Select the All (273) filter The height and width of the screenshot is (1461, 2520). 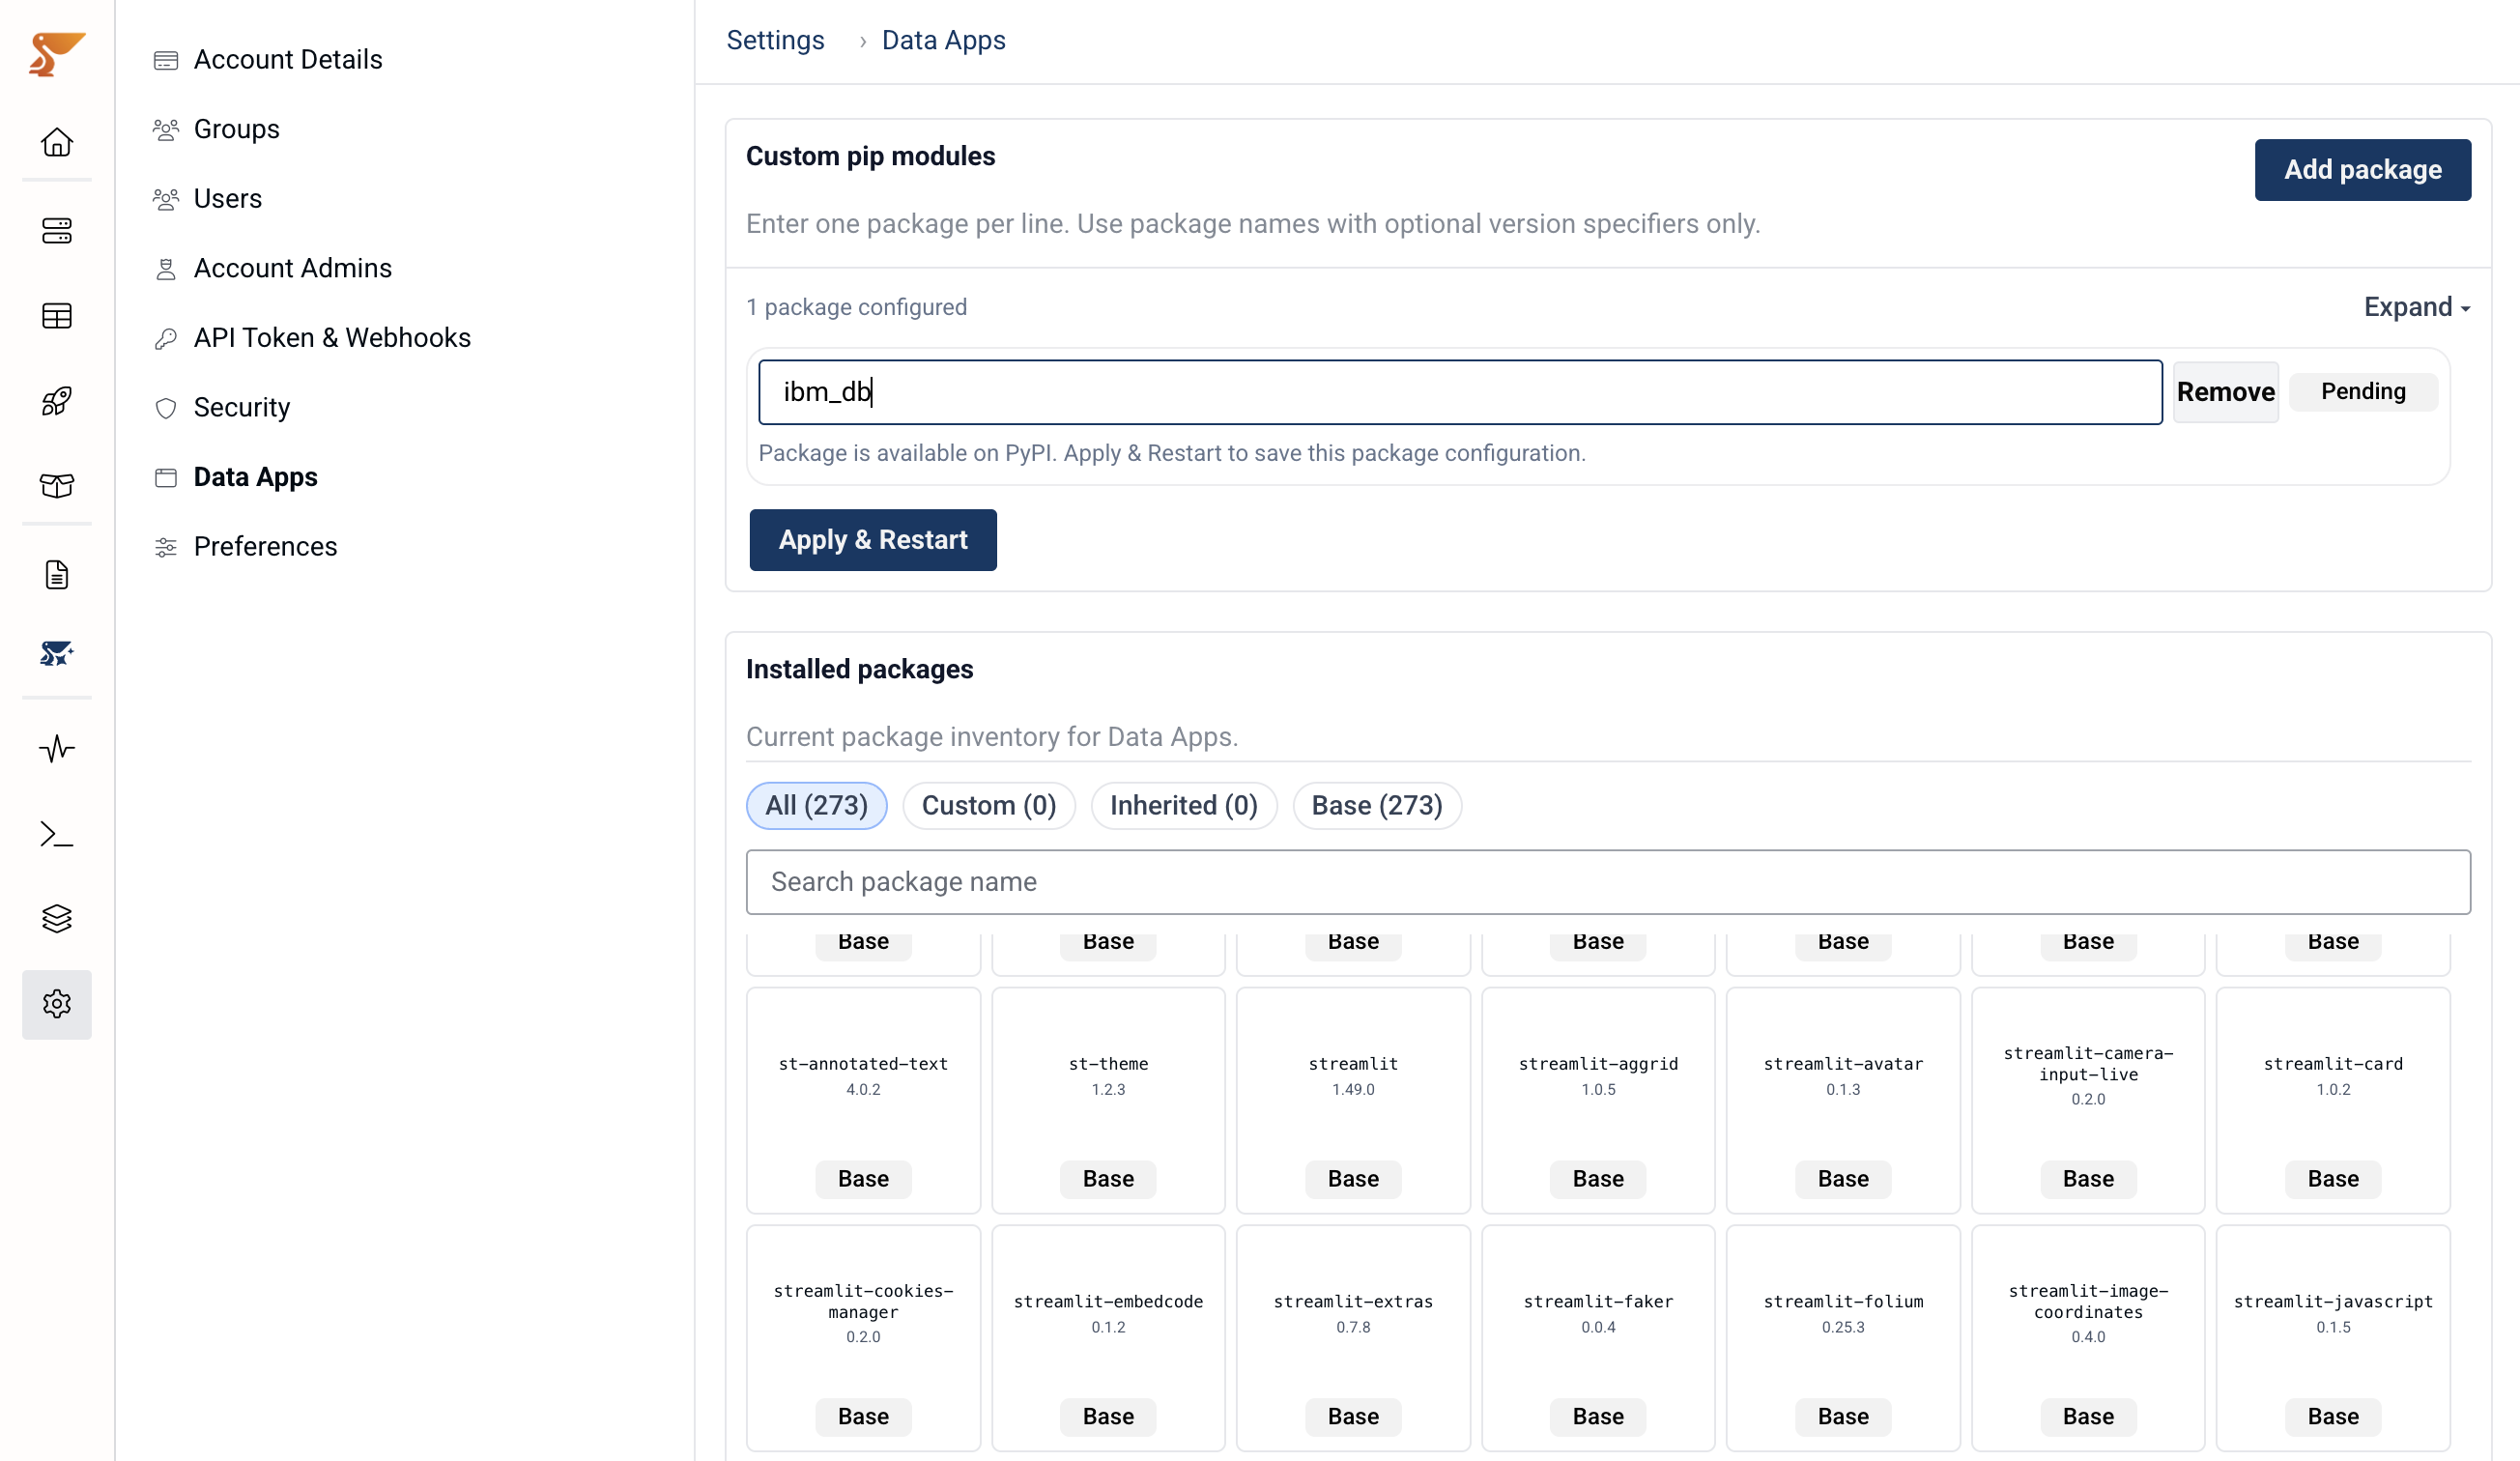coord(816,806)
